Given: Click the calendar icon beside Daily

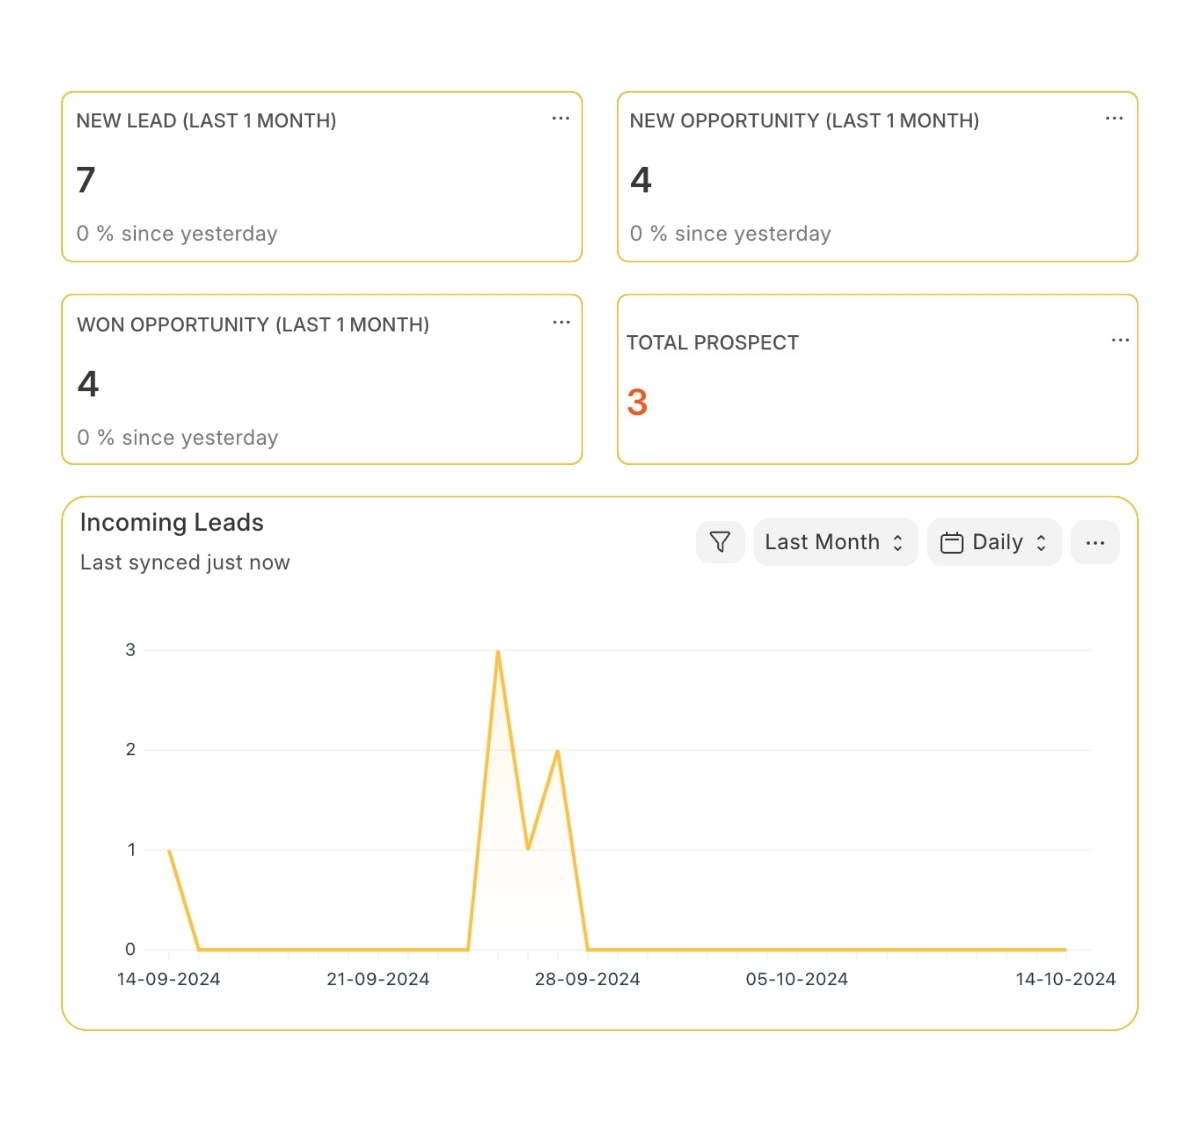Looking at the screenshot, I should tap(952, 542).
